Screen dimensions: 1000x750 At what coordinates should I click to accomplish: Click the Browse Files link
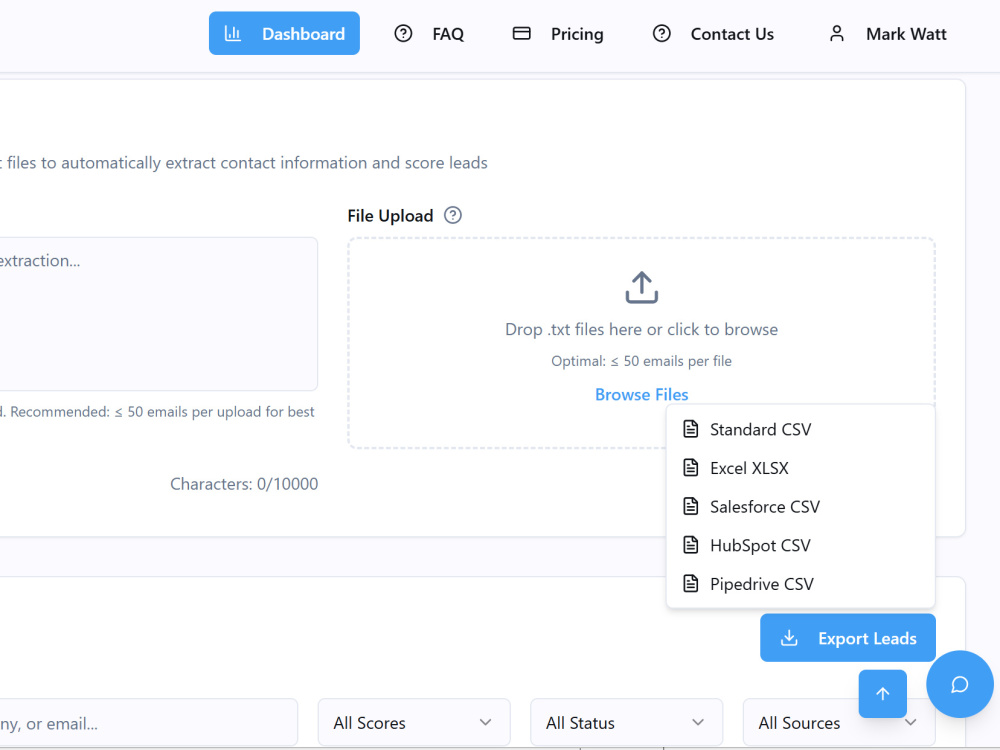point(642,395)
